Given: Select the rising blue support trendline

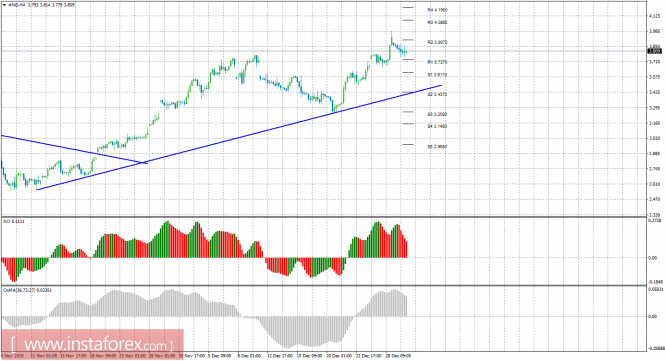Looking at the screenshot, I should point(240,137).
